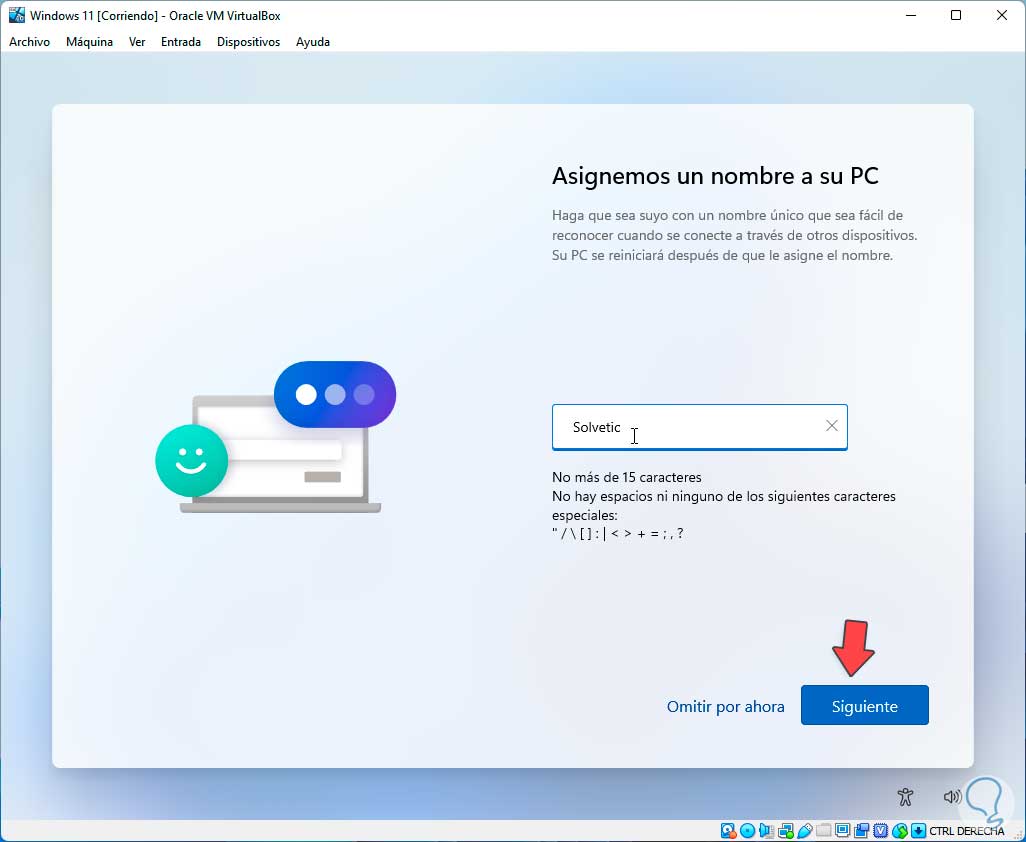Viewport: 1026px width, 842px height.
Task: Click the recording status indicator icon
Action: click(861, 831)
